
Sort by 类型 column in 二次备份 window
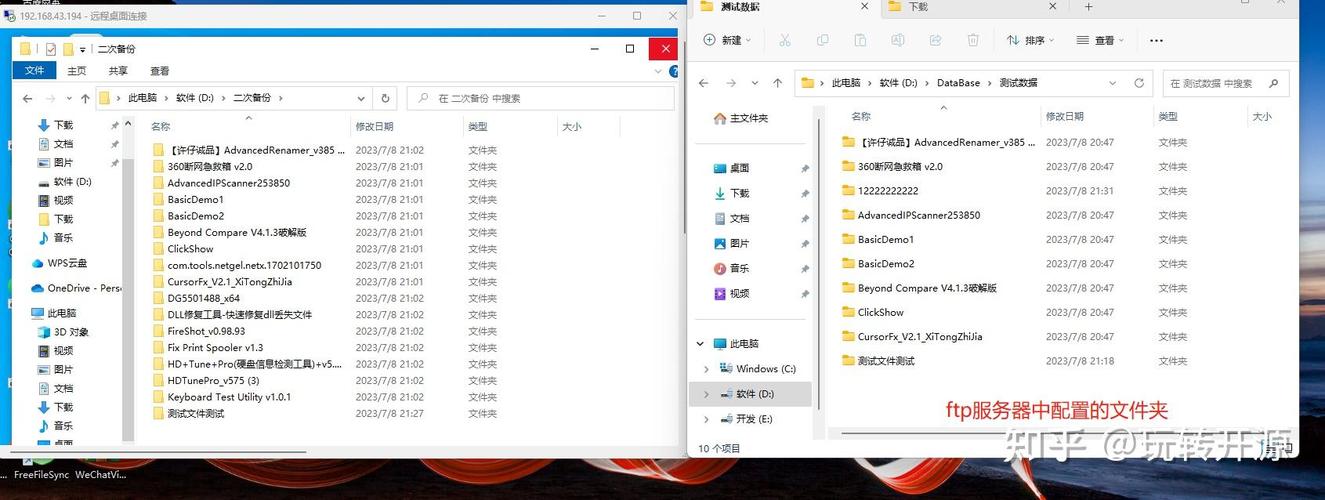click(478, 127)
